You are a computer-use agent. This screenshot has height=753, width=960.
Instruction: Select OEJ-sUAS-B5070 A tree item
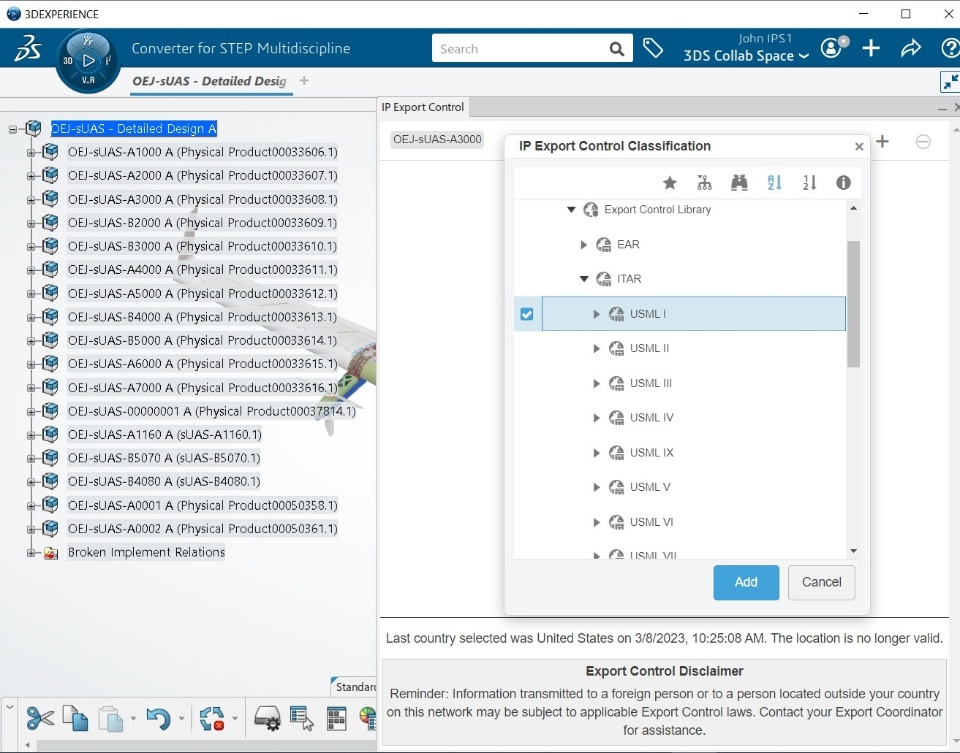tap(164, 458)
